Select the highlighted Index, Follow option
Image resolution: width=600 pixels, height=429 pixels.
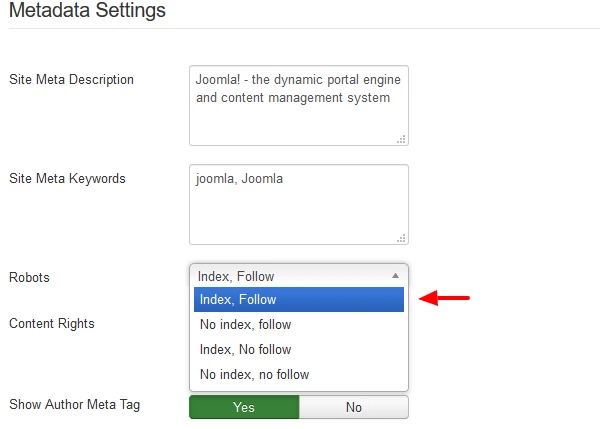(x=299, y=300)
